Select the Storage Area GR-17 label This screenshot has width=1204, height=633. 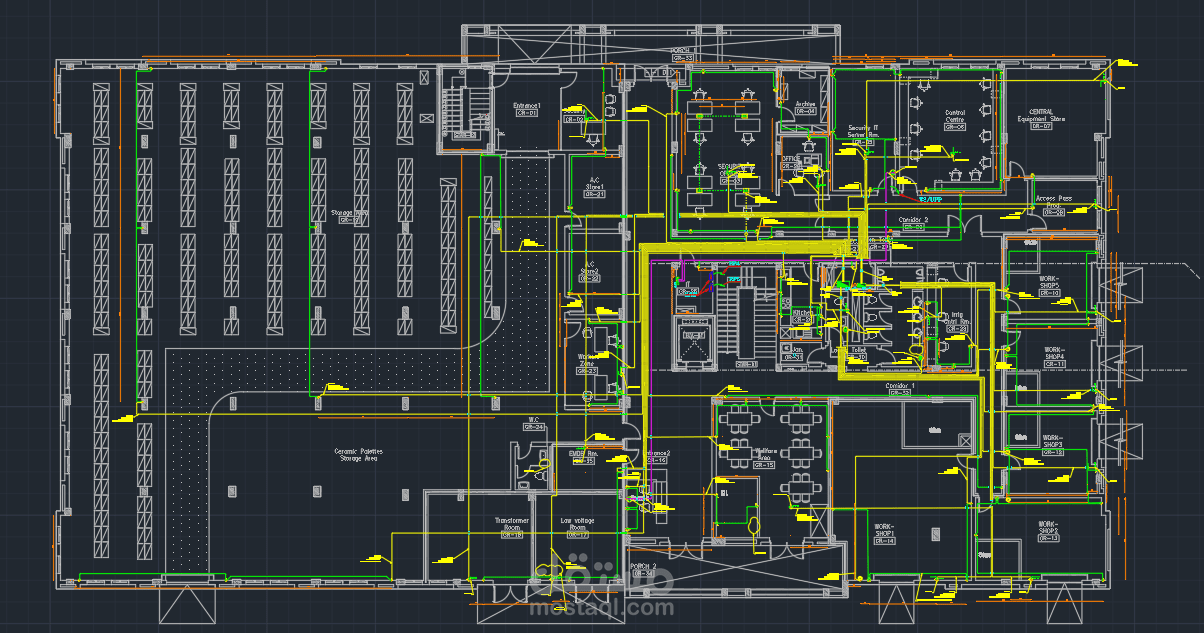click(x=350, y=217)
